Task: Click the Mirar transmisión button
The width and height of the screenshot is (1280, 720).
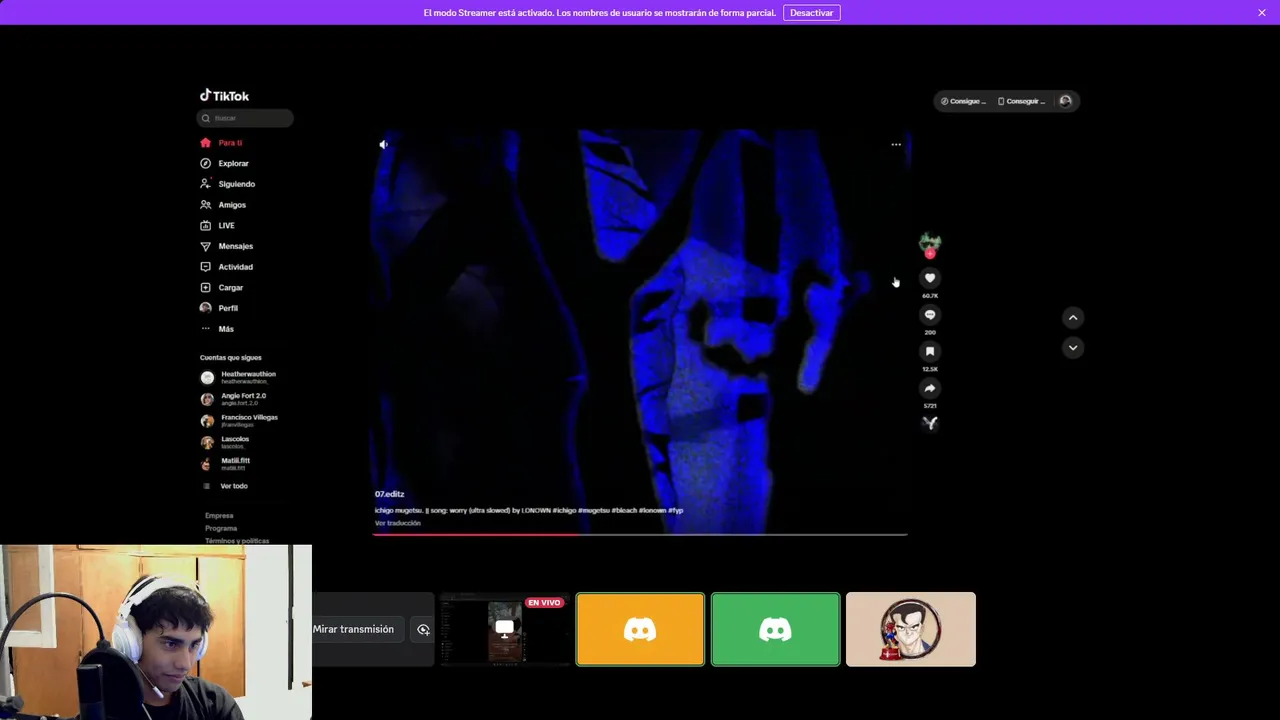Action: [353, 629]
